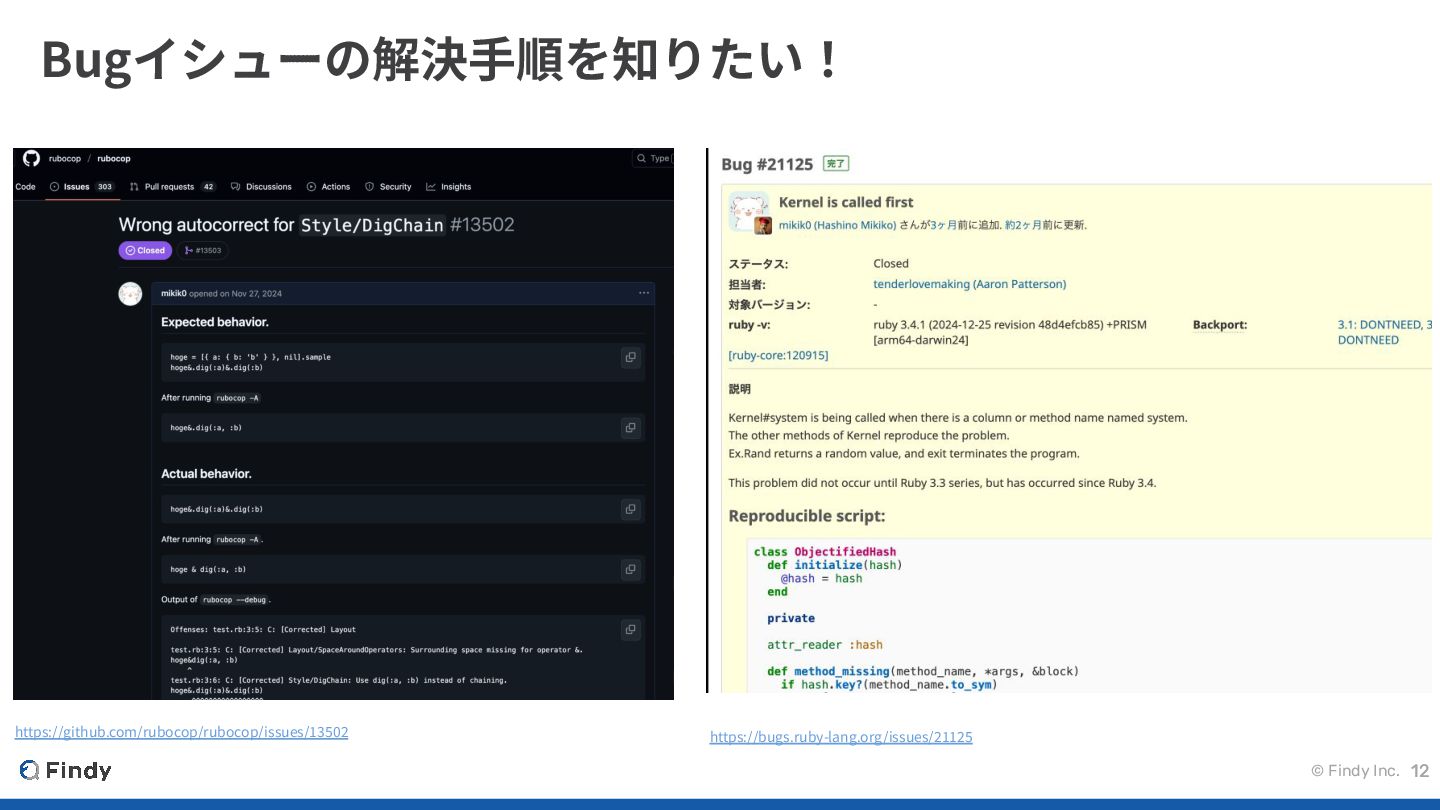Click the Actions tab play icon

311,187
